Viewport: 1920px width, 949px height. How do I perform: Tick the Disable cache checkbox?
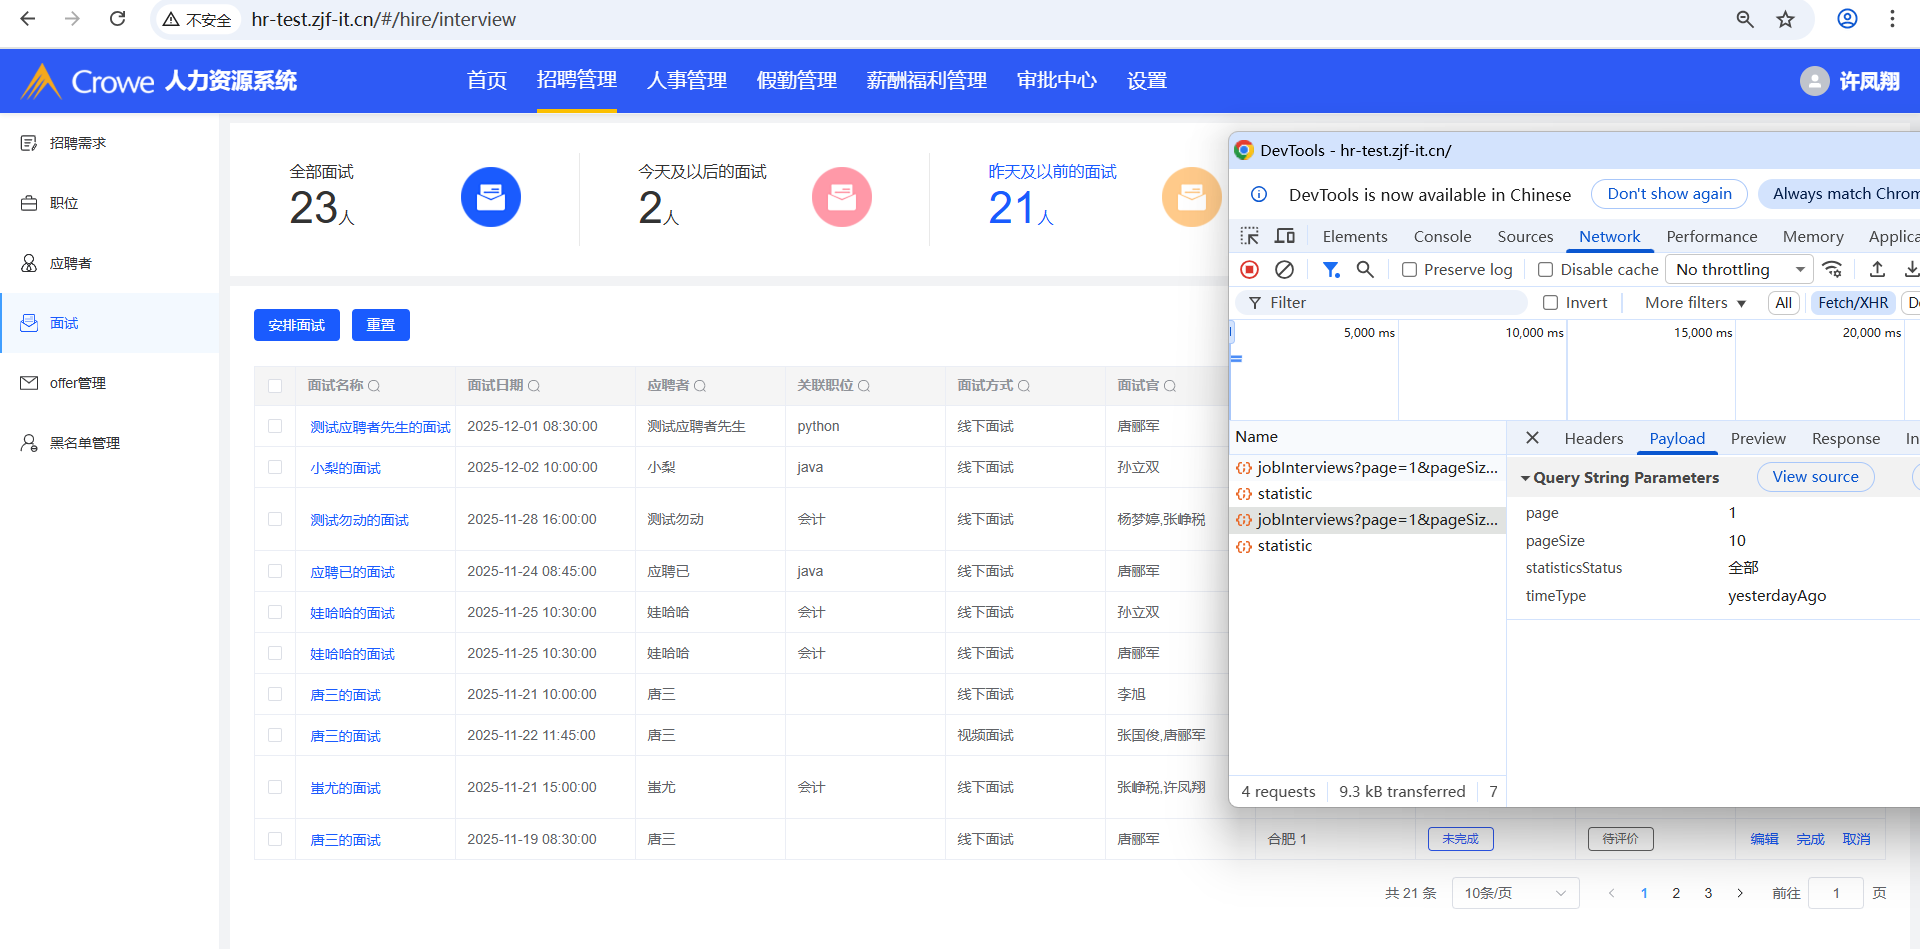point(1545,270)
